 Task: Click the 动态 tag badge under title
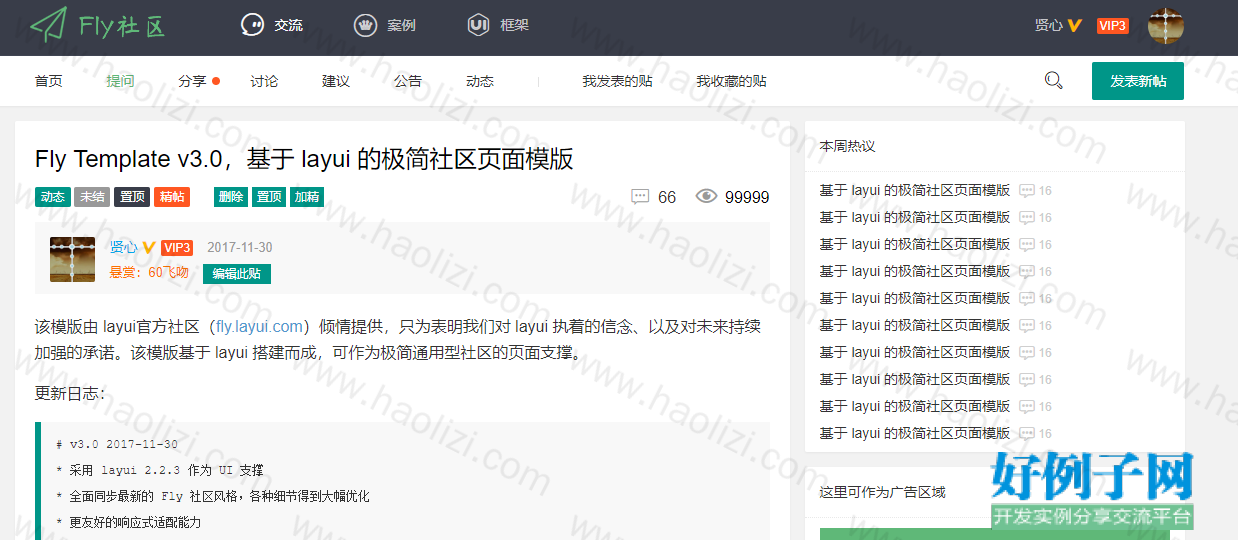coord(52,197)
